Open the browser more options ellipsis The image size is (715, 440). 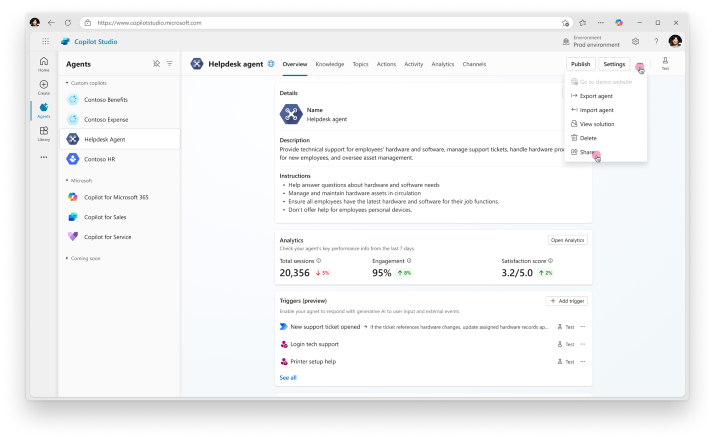(x=601, y=22)
